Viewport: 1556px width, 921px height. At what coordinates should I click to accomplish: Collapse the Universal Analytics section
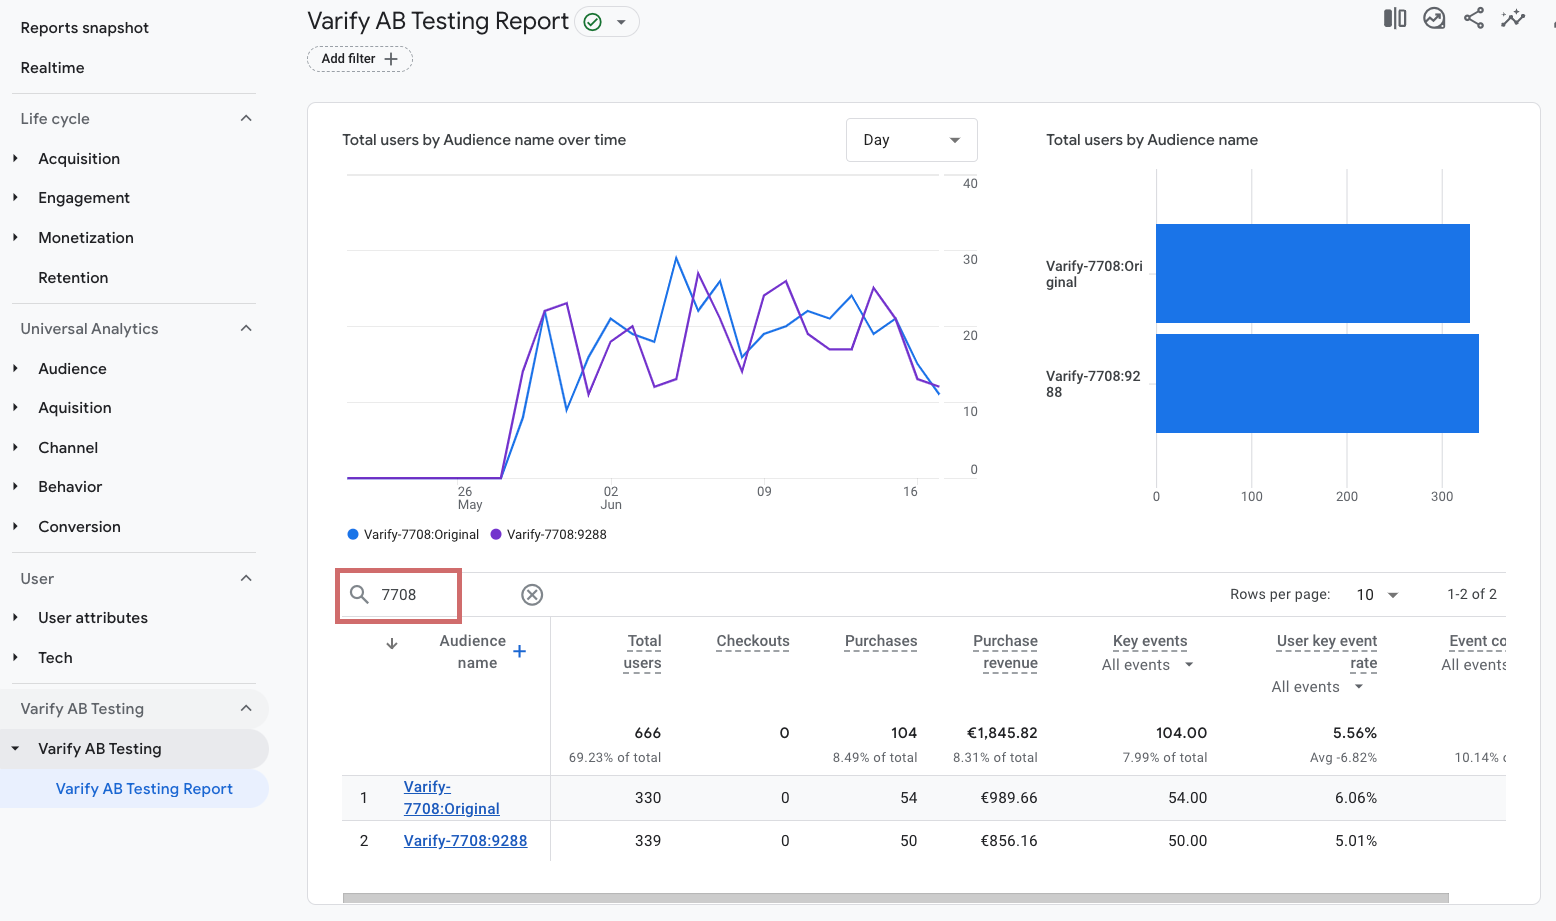(x=246, y=329)
